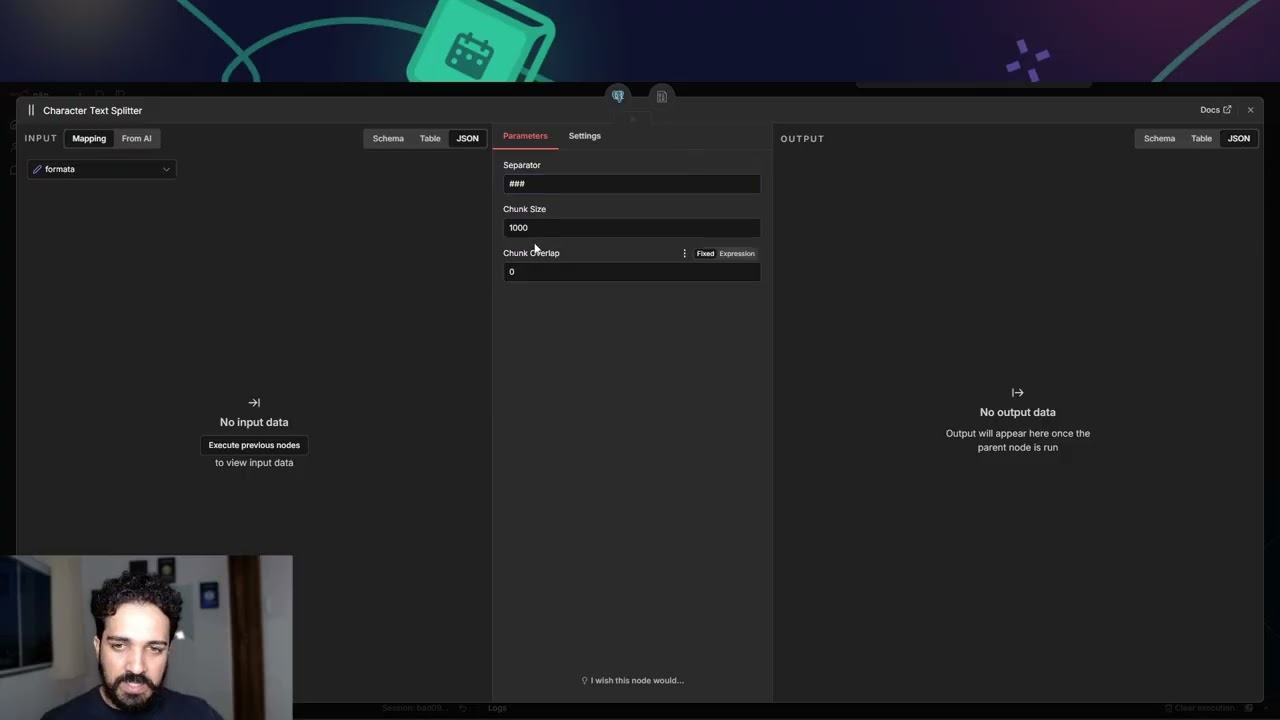Close the Character Text Splitter panel
Viewport: 1280px width, 720px height.
(x=1250, y=110)
